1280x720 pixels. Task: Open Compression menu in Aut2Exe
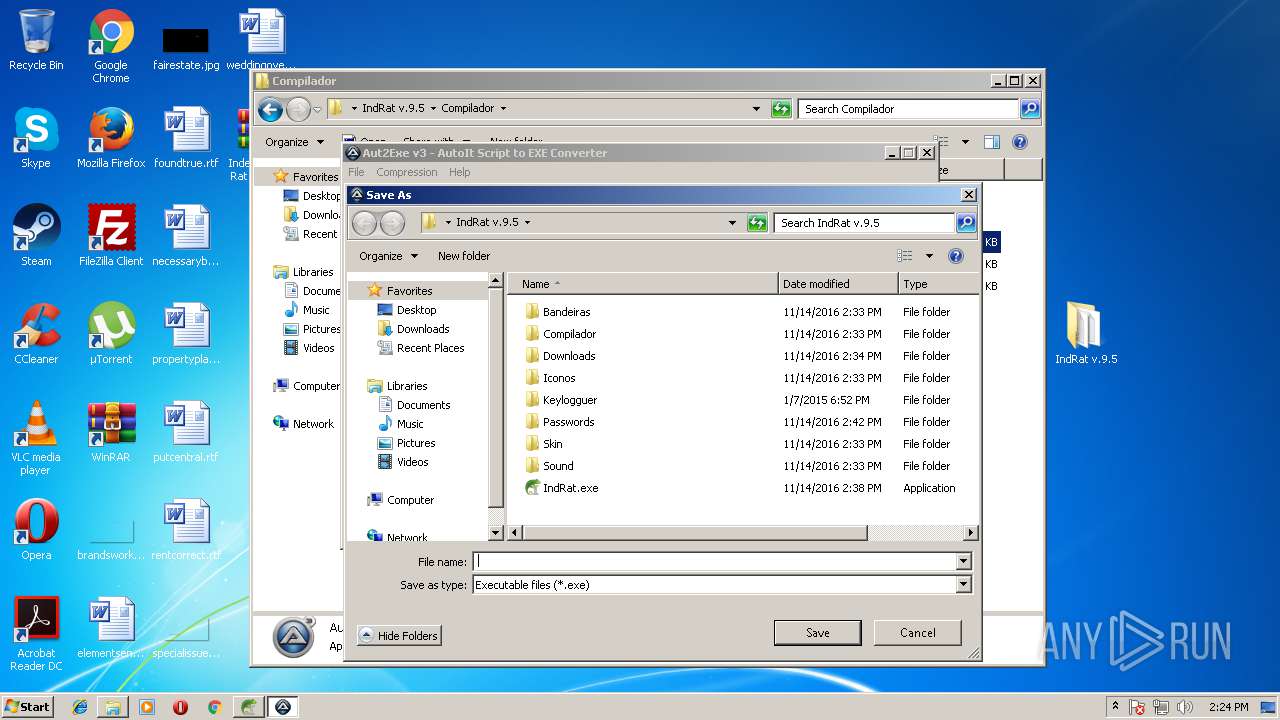coord(406,172)
